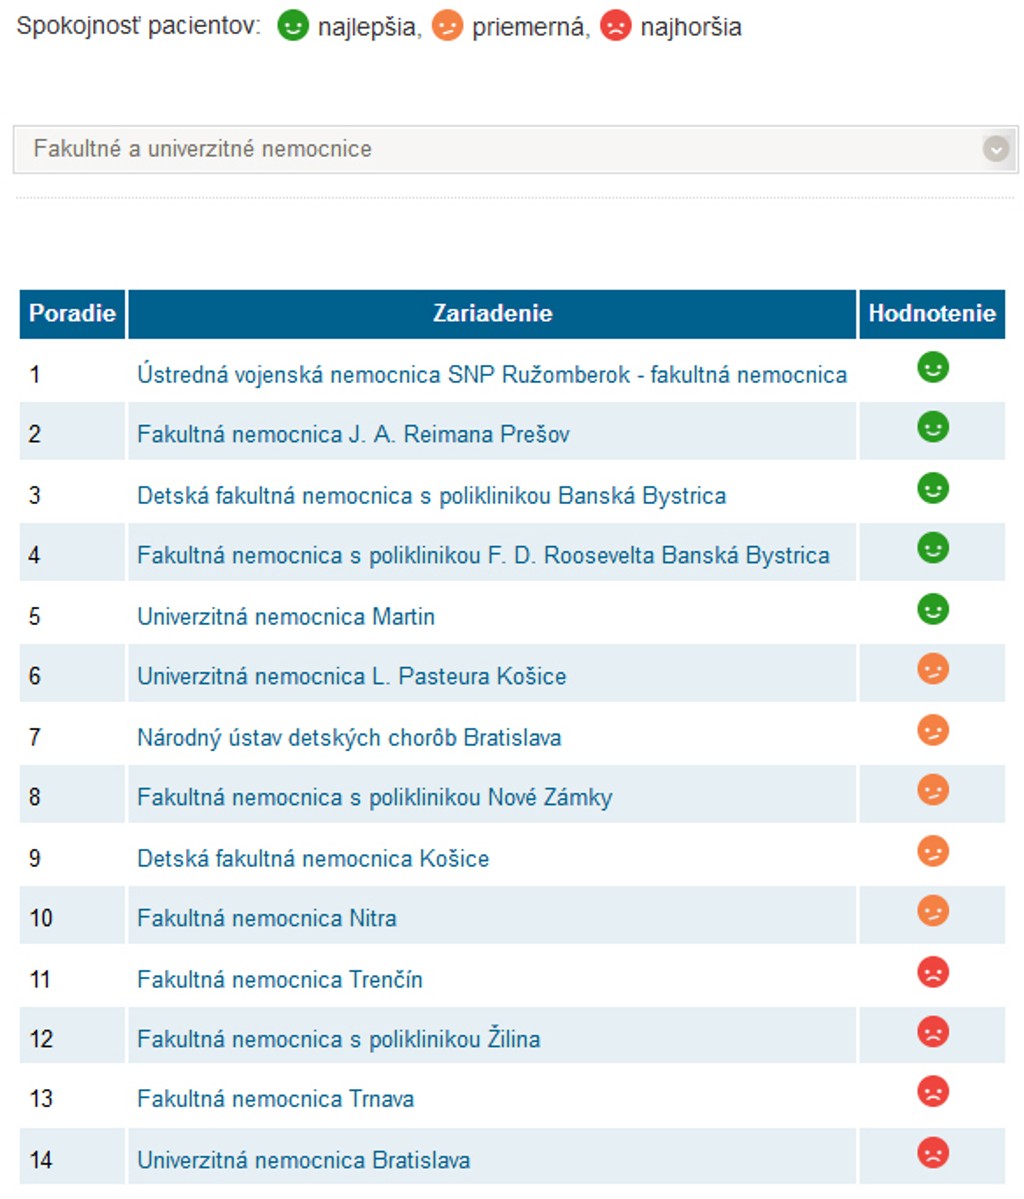1024x1199 pixels.
Task: Open Fakultná nemocnica Trnava link
Action: (275, 1099)
